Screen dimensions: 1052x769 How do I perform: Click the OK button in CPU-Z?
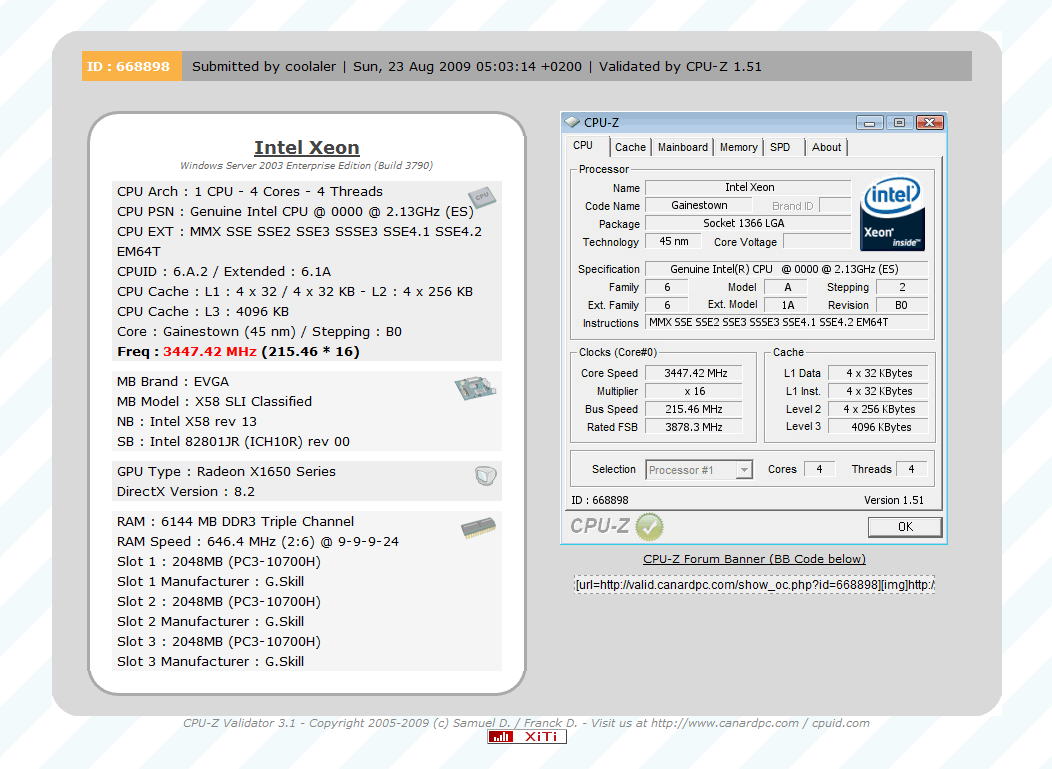click(x=905, y=527)
